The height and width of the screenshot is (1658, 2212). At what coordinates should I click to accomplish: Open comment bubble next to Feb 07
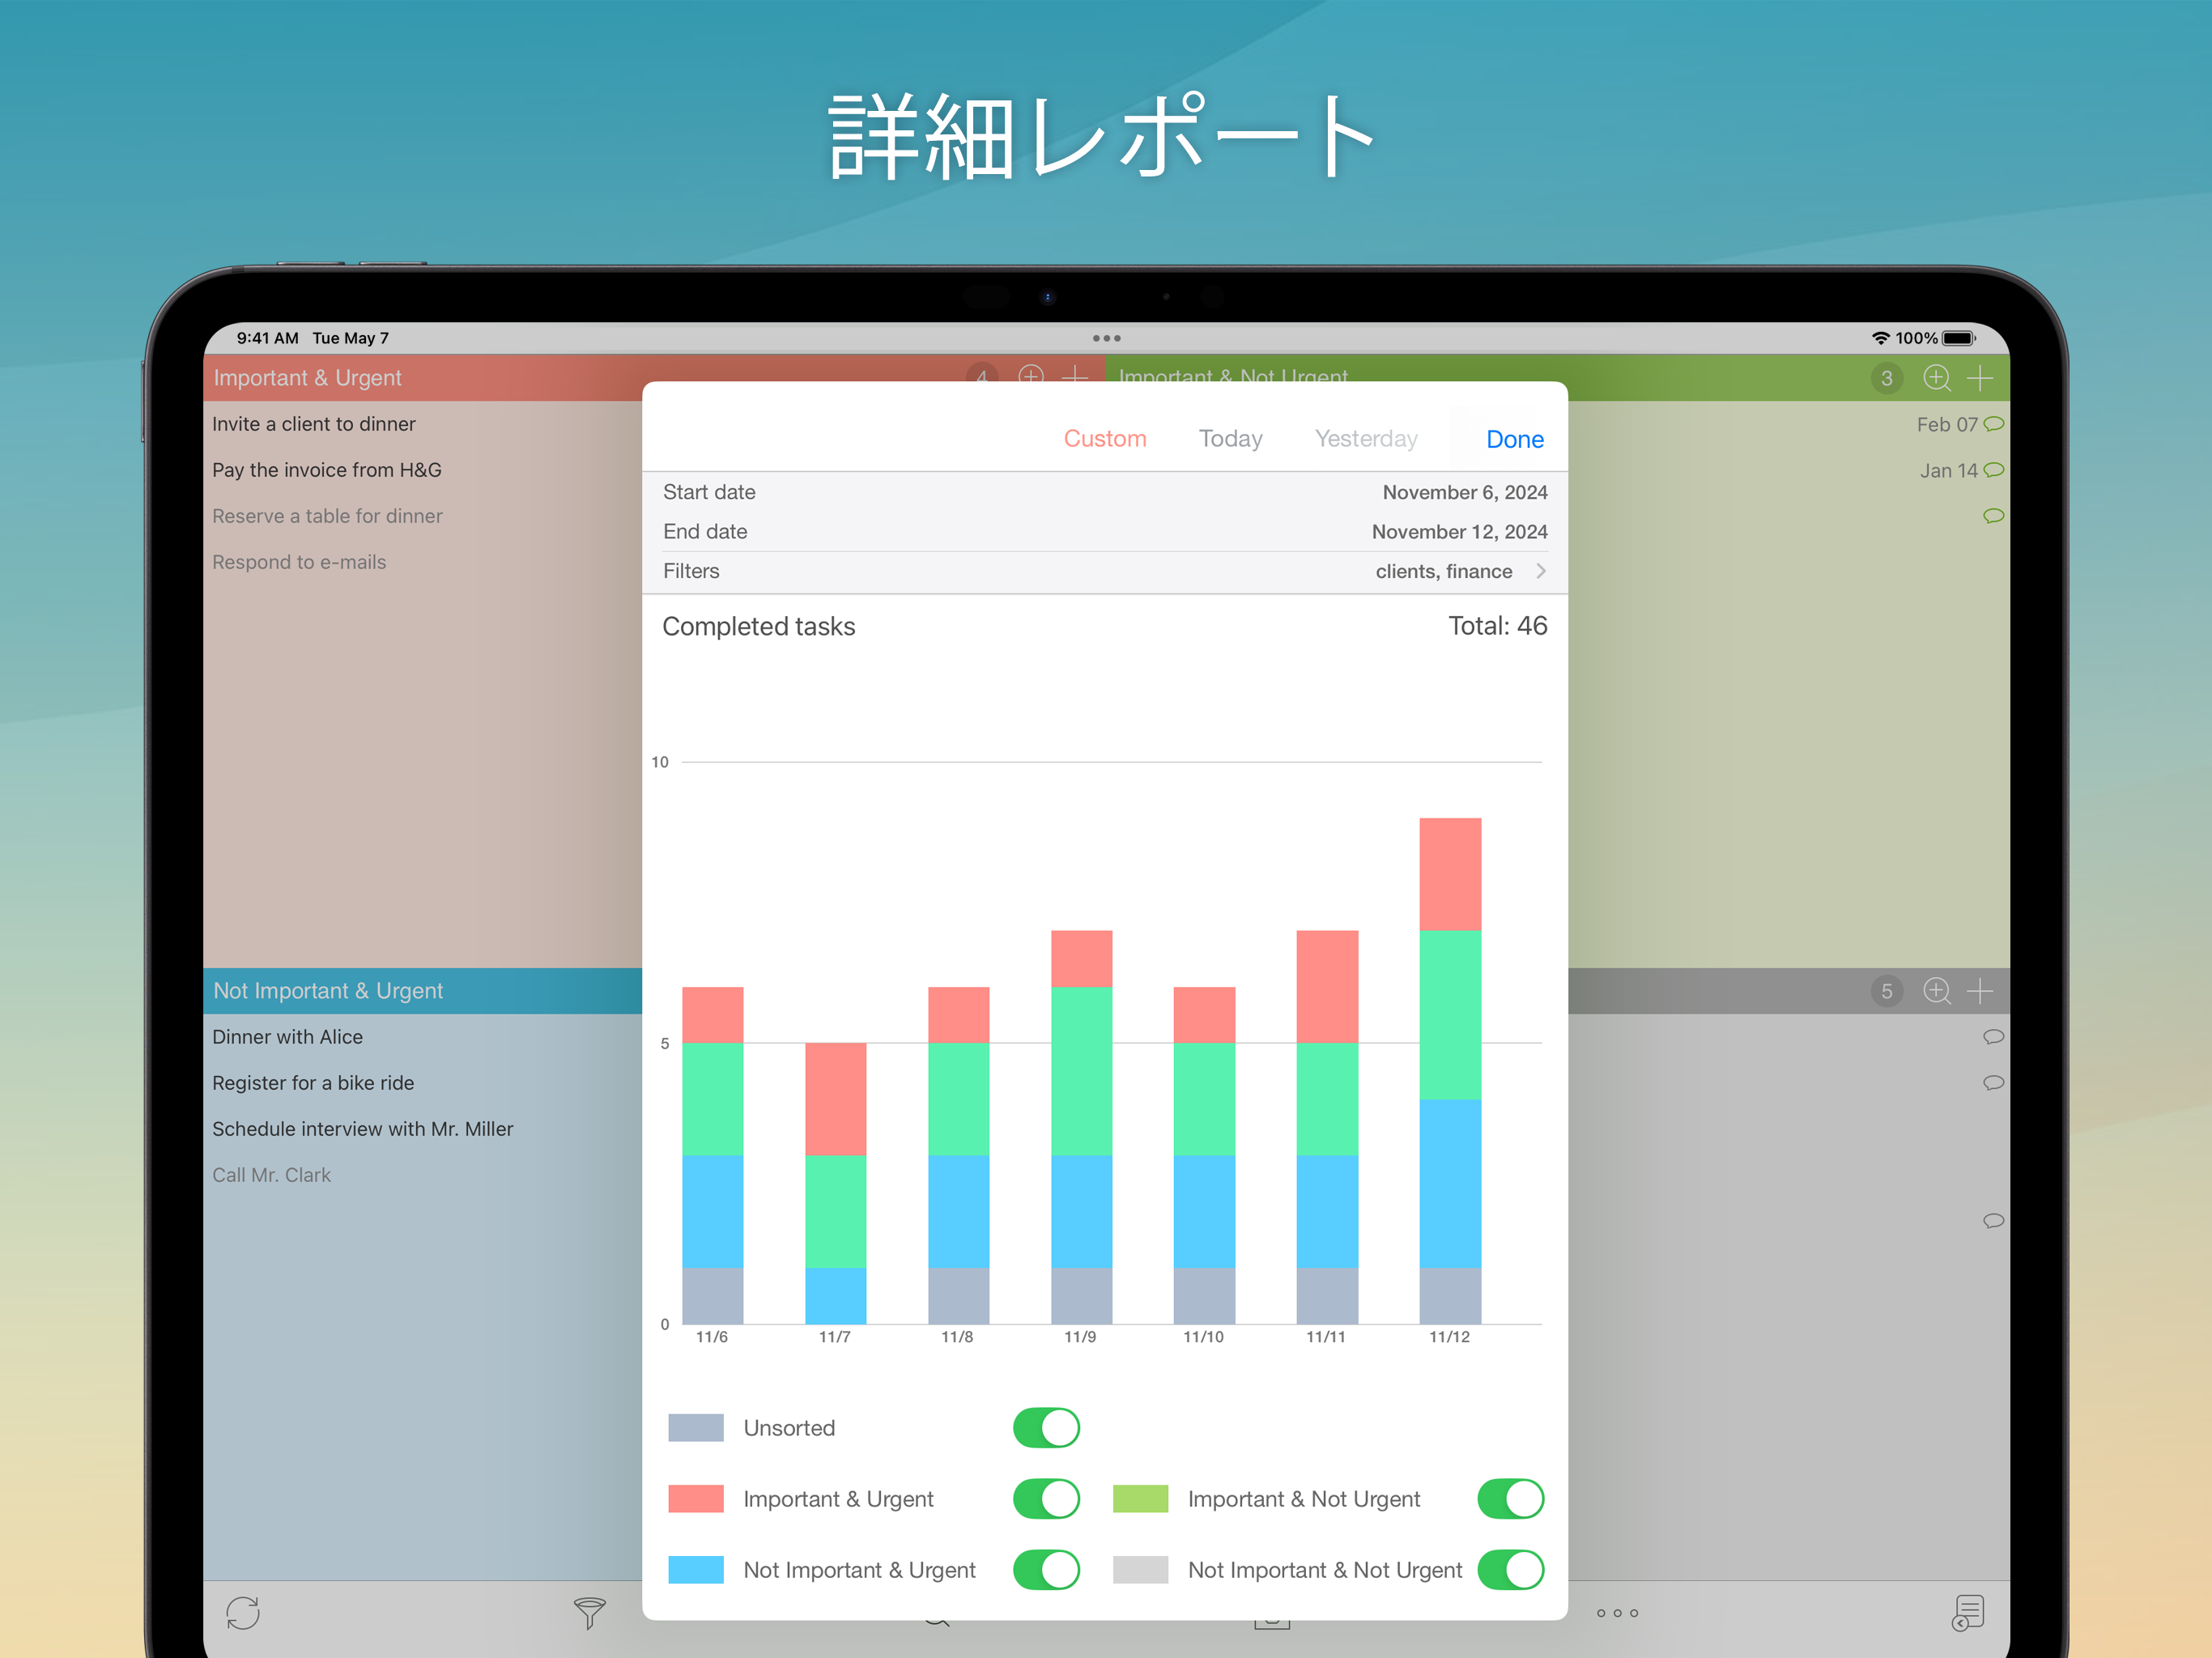coord(1993,424)
